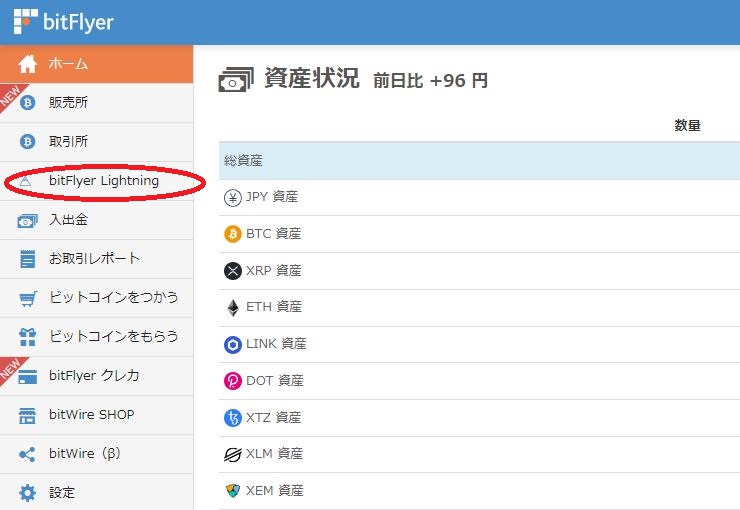Click the JPY yen circle icon
The width and height of the screenshot is (740, 510).
(x=233, y=197)
